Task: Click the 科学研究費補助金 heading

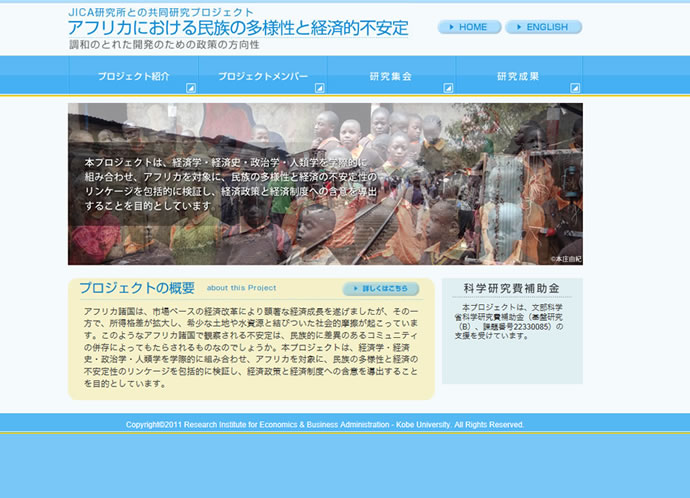Action: pyautogui.click(x=511, y=289)
